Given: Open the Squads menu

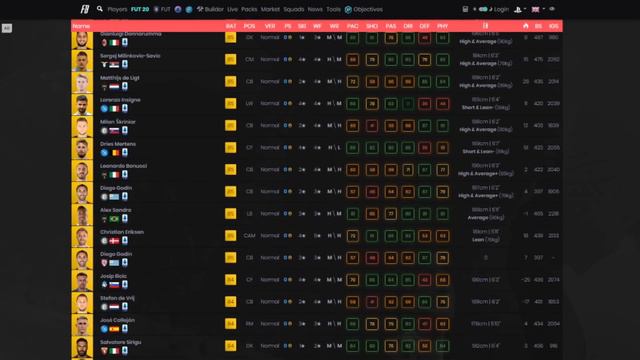Looking at the screenshot, I should (293, 9).
